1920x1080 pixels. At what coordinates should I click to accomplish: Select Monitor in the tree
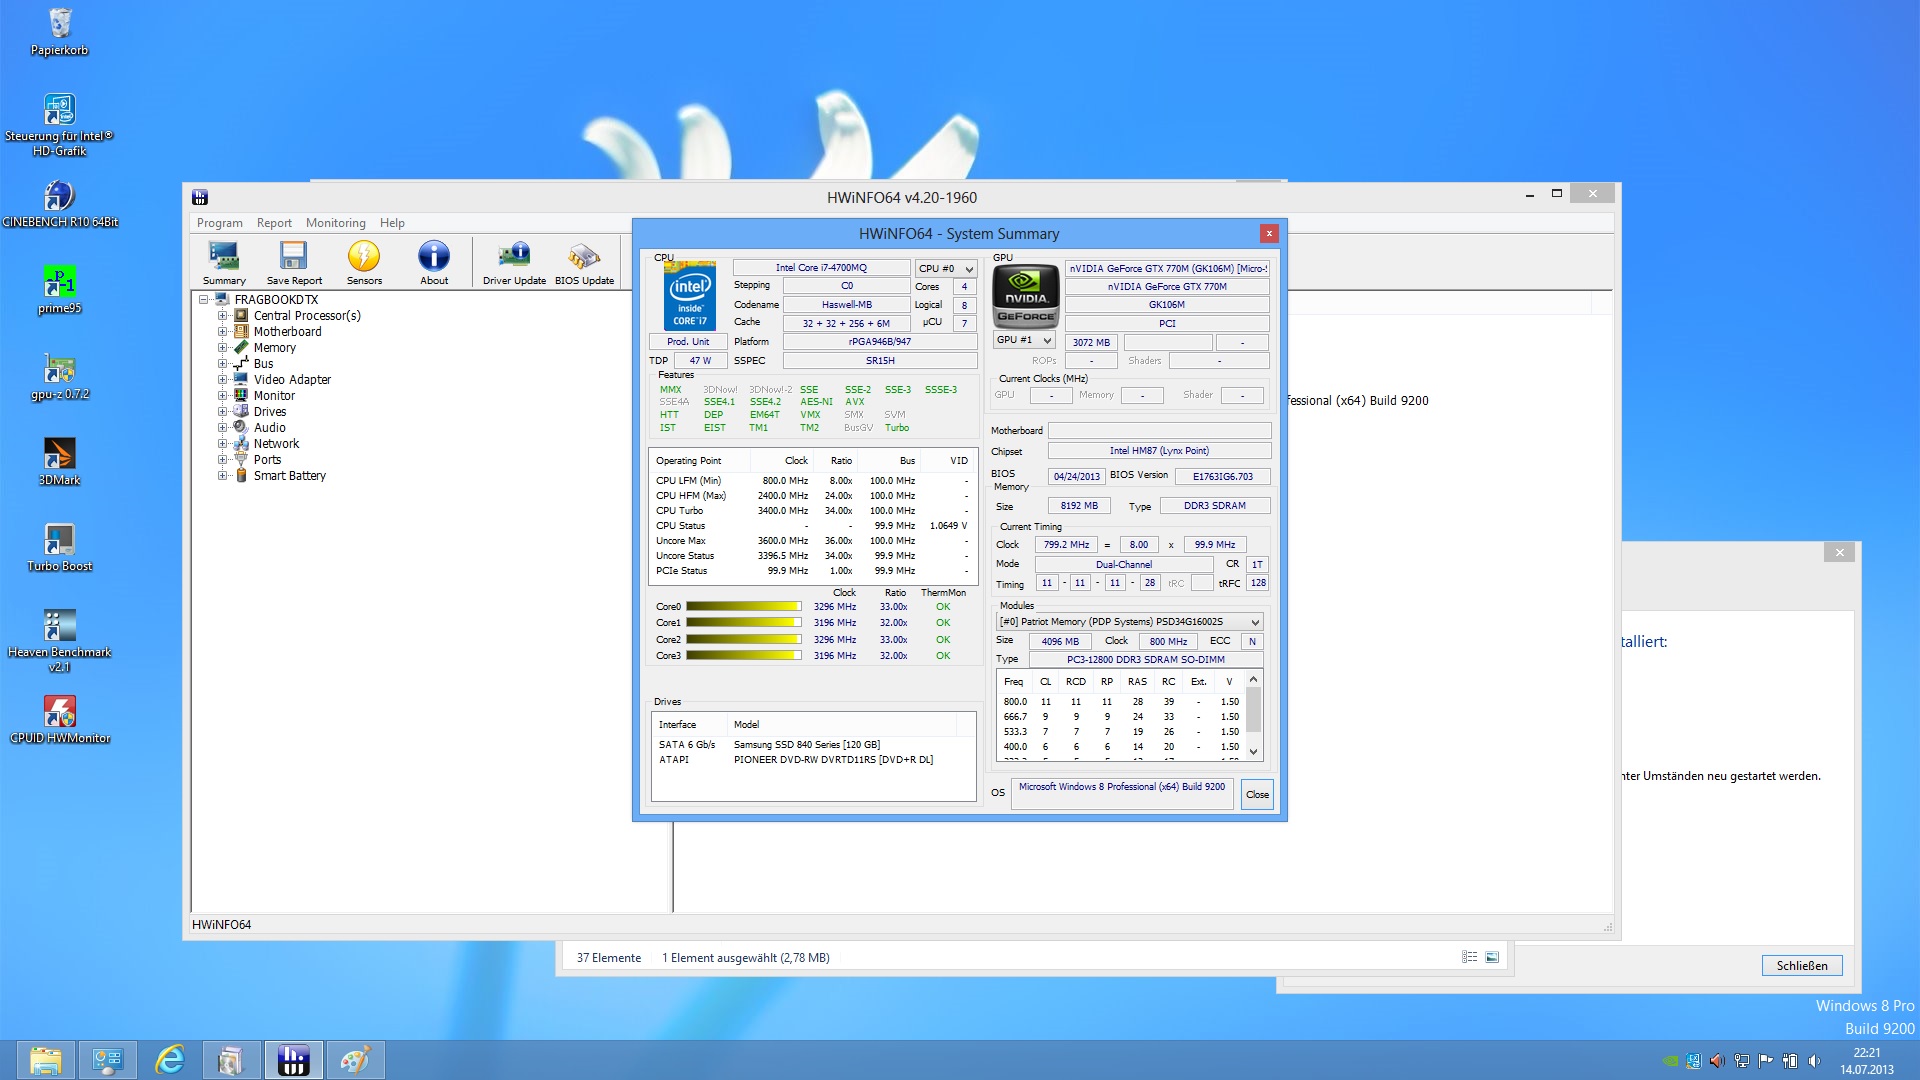click(274, 396)
